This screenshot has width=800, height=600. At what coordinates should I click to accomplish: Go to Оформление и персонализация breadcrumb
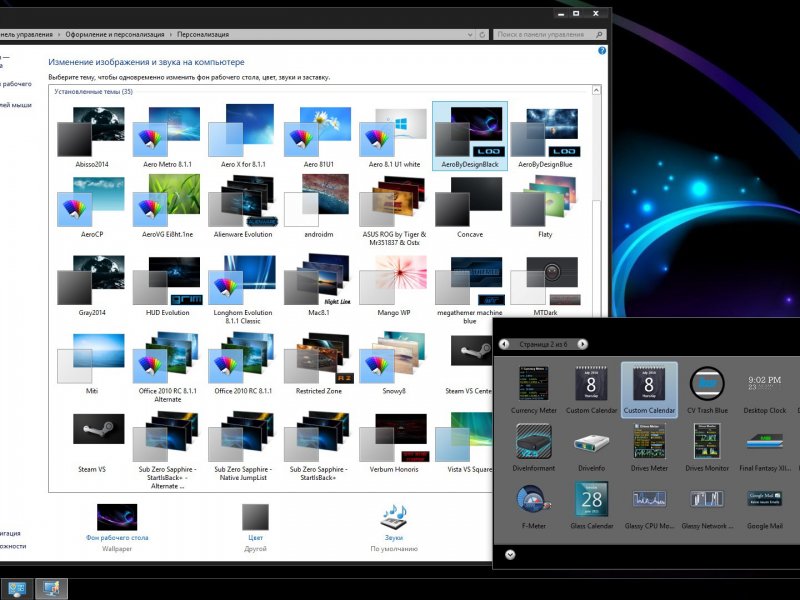point(115,35)
